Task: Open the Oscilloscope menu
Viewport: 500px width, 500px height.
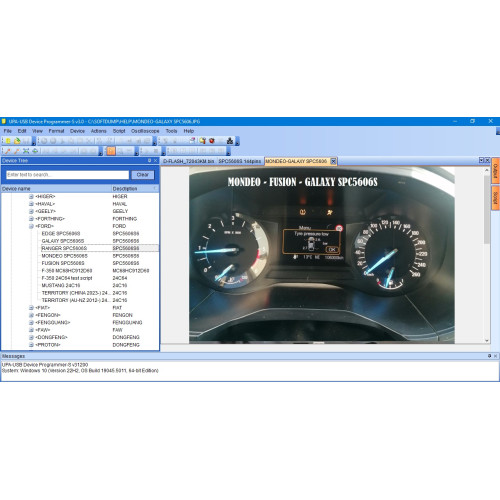Action: (145, 131)
